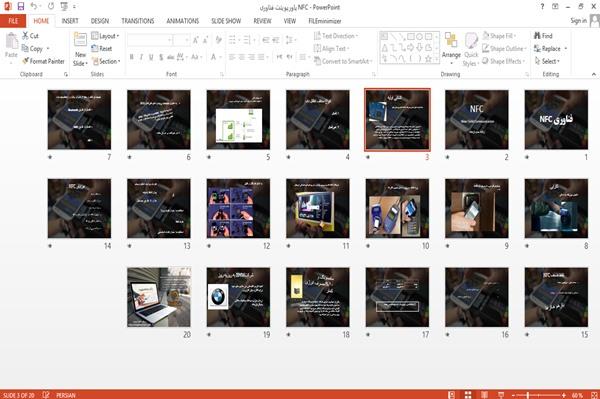Open the Font name combo box
This screenshot has height=399, width=600.
pos(149,40)
